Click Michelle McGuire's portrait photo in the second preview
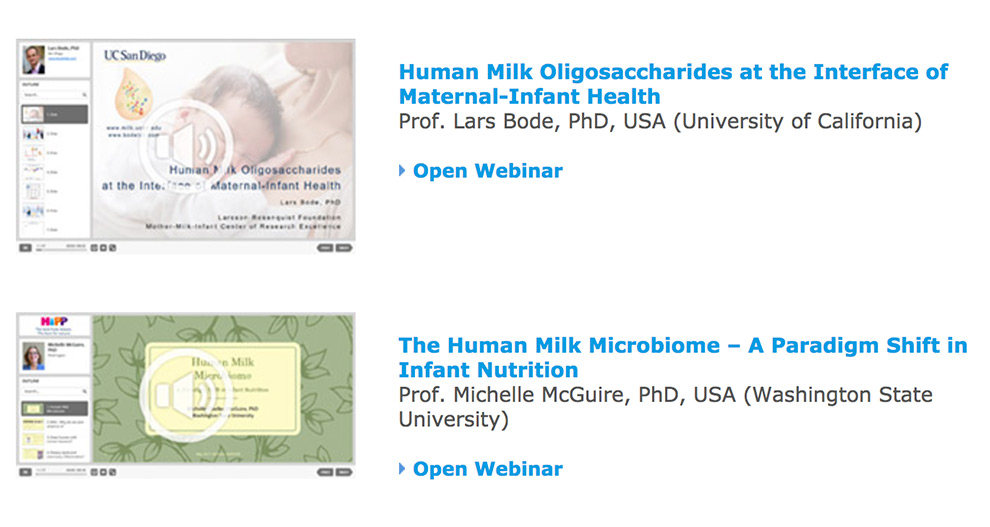990x527 pixels. [33, 356]
